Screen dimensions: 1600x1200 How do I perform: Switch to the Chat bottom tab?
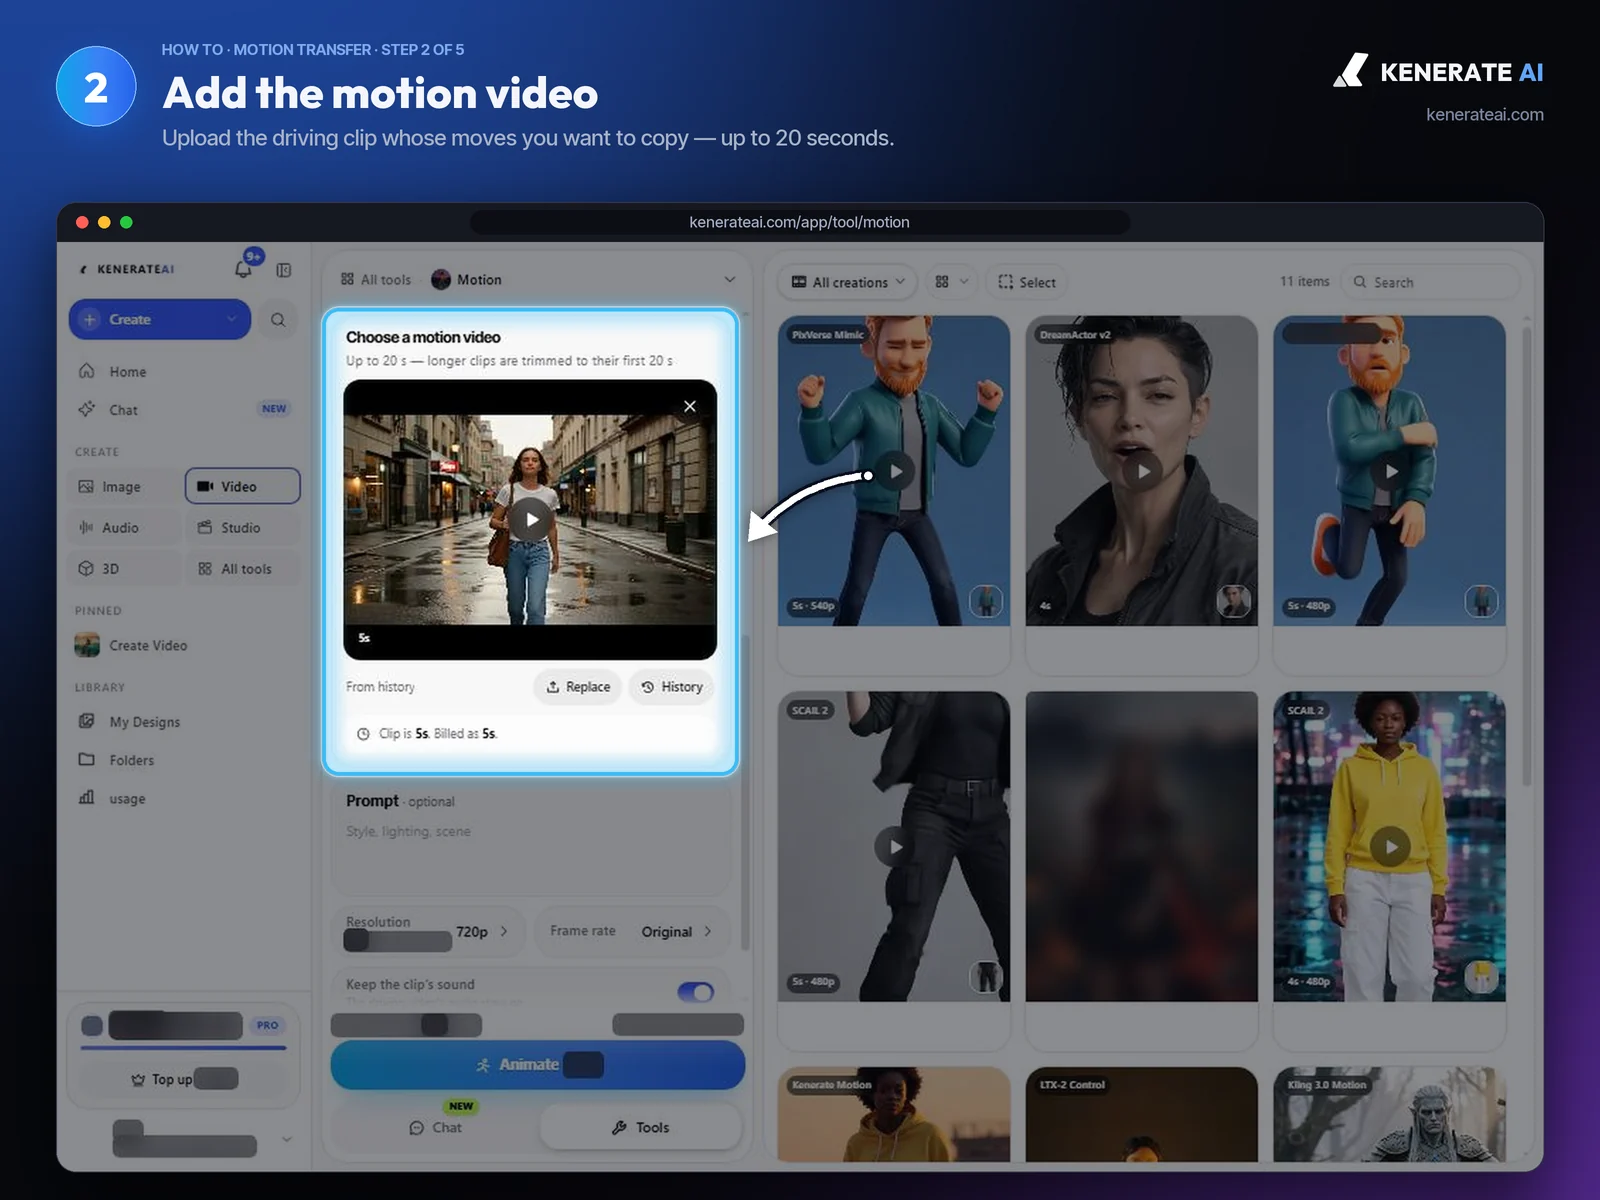click(436, 1127)
